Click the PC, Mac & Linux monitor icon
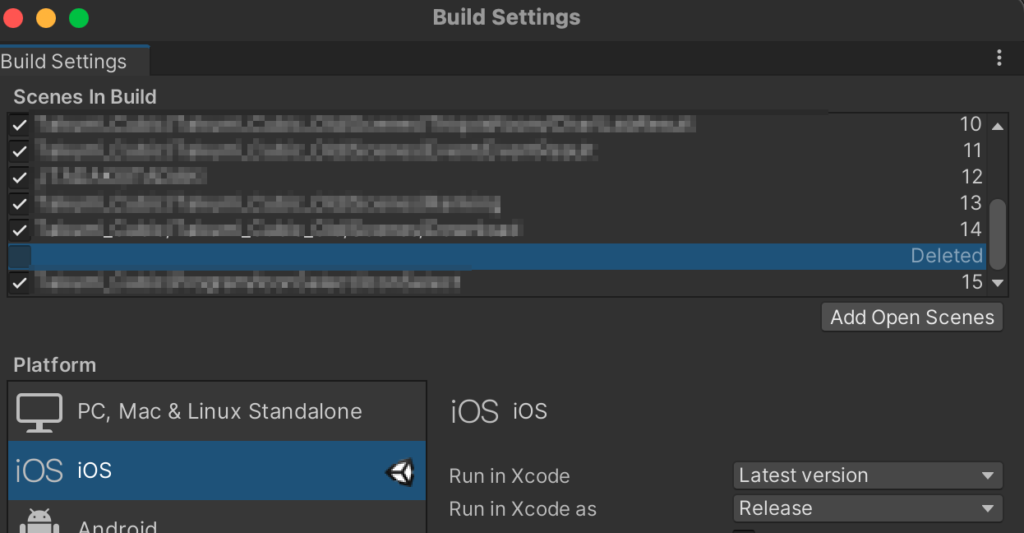The image size is (1024, 533). click(39, 412)
